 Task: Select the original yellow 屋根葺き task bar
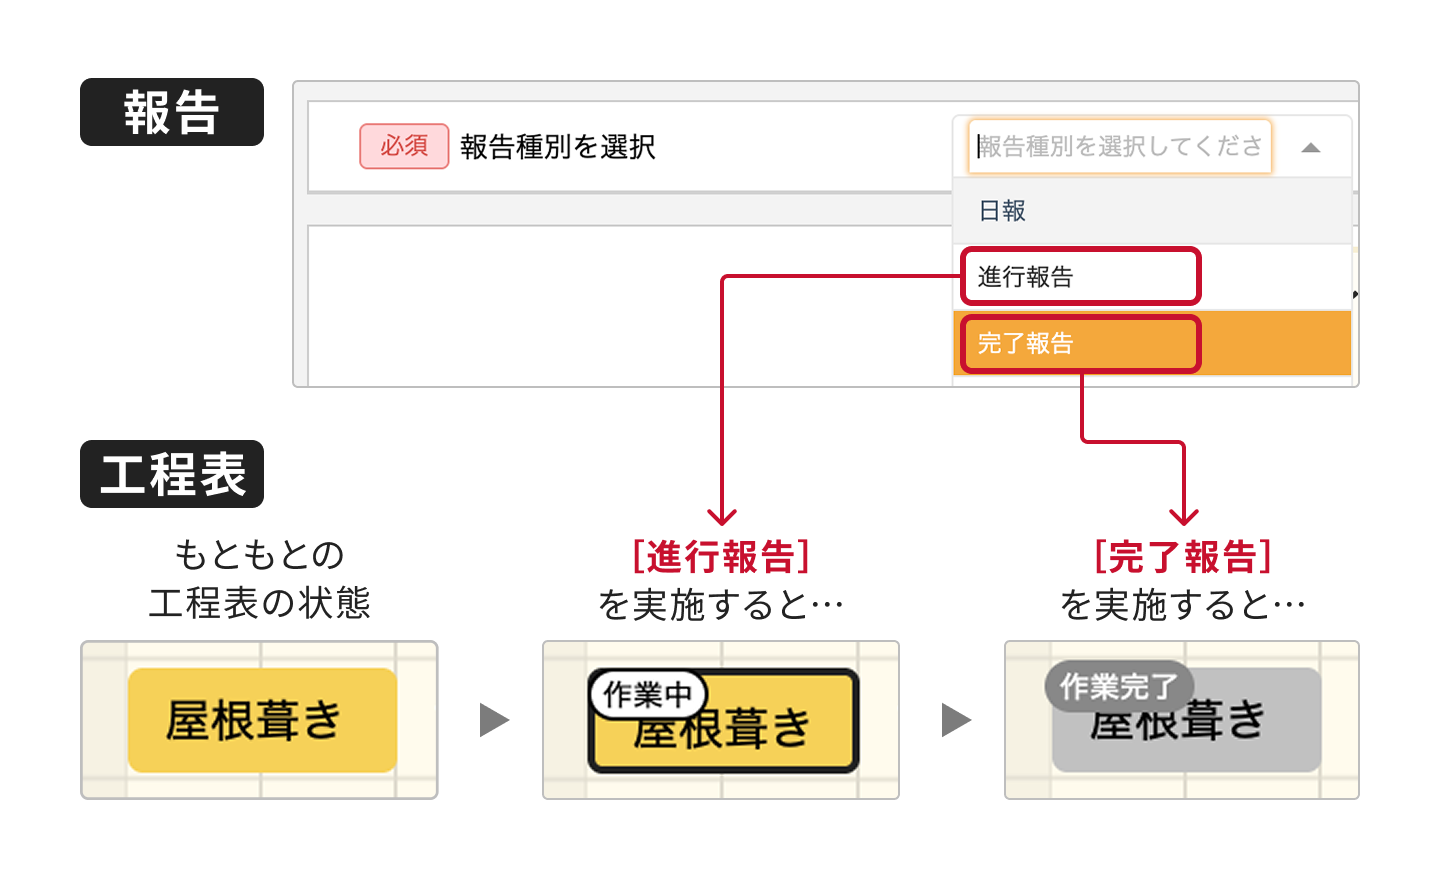262,720
